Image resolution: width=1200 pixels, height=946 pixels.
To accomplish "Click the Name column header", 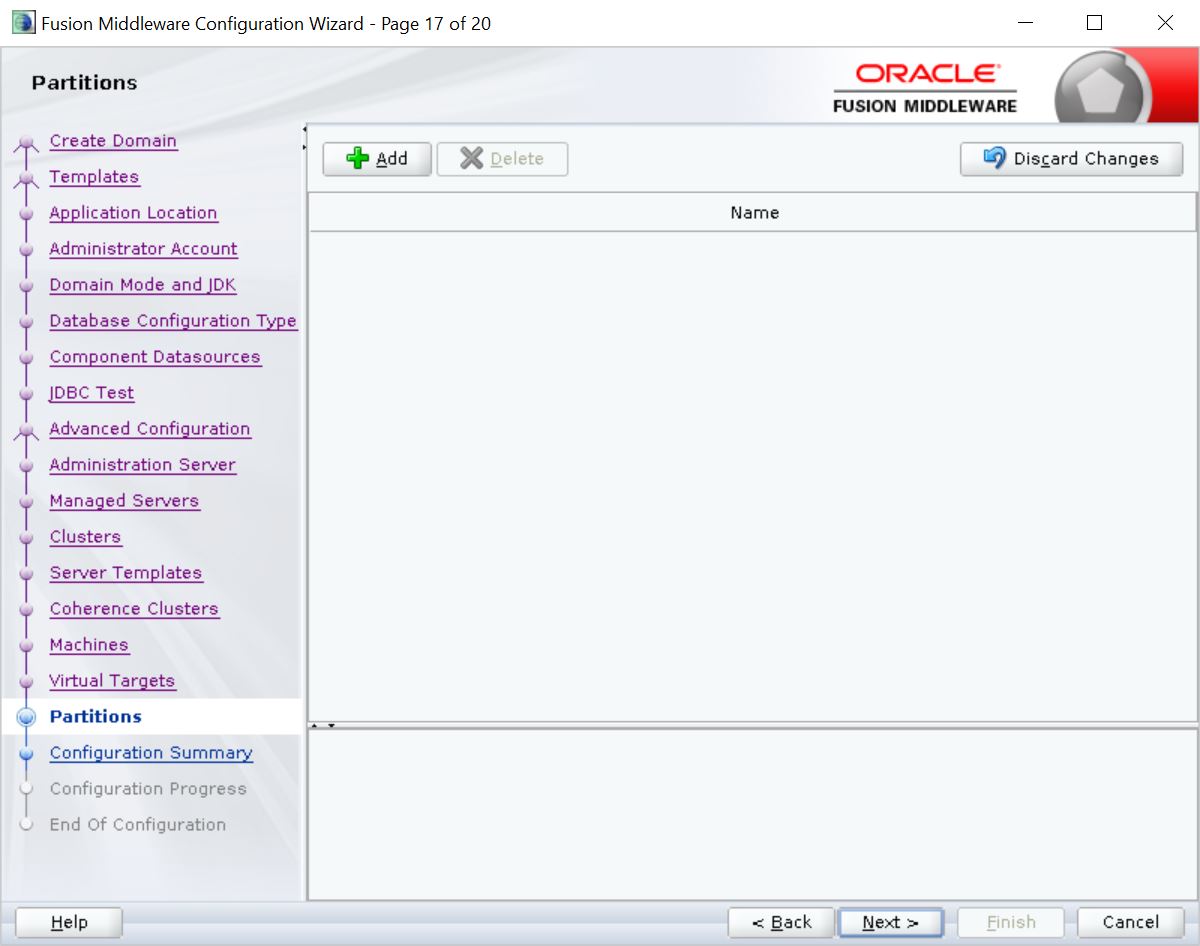I will tap(753, 212).
